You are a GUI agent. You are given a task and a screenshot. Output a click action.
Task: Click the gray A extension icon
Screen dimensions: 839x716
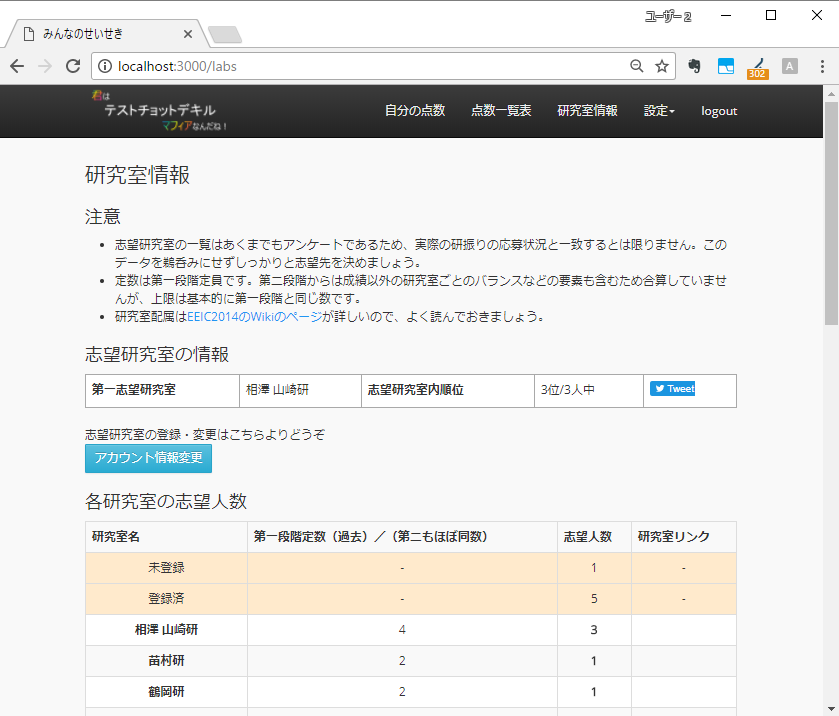[789, 66]
